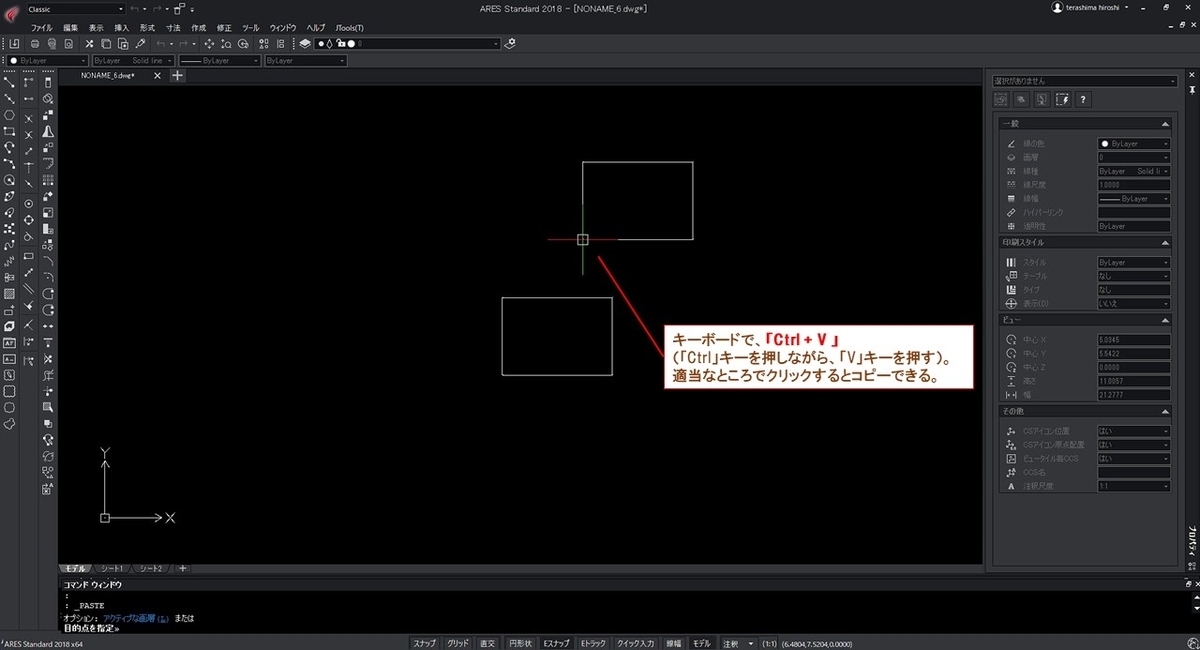The width and height of the screenshot is (1200, 650).
Task: Toggle モデル button in status bar
Action: 703,644
